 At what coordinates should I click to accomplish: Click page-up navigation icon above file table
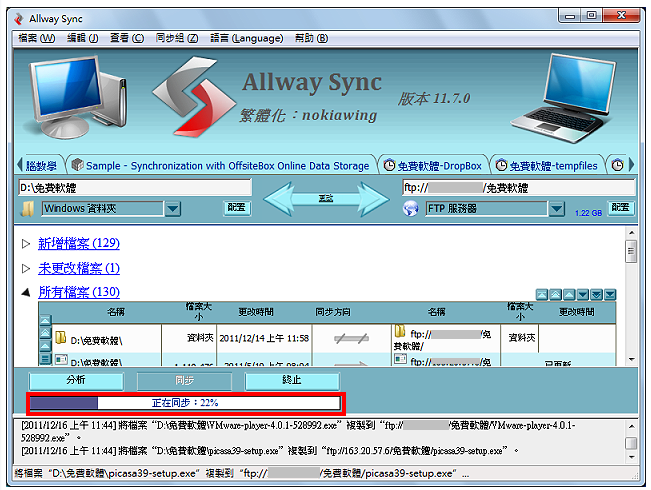click(556, 295)
